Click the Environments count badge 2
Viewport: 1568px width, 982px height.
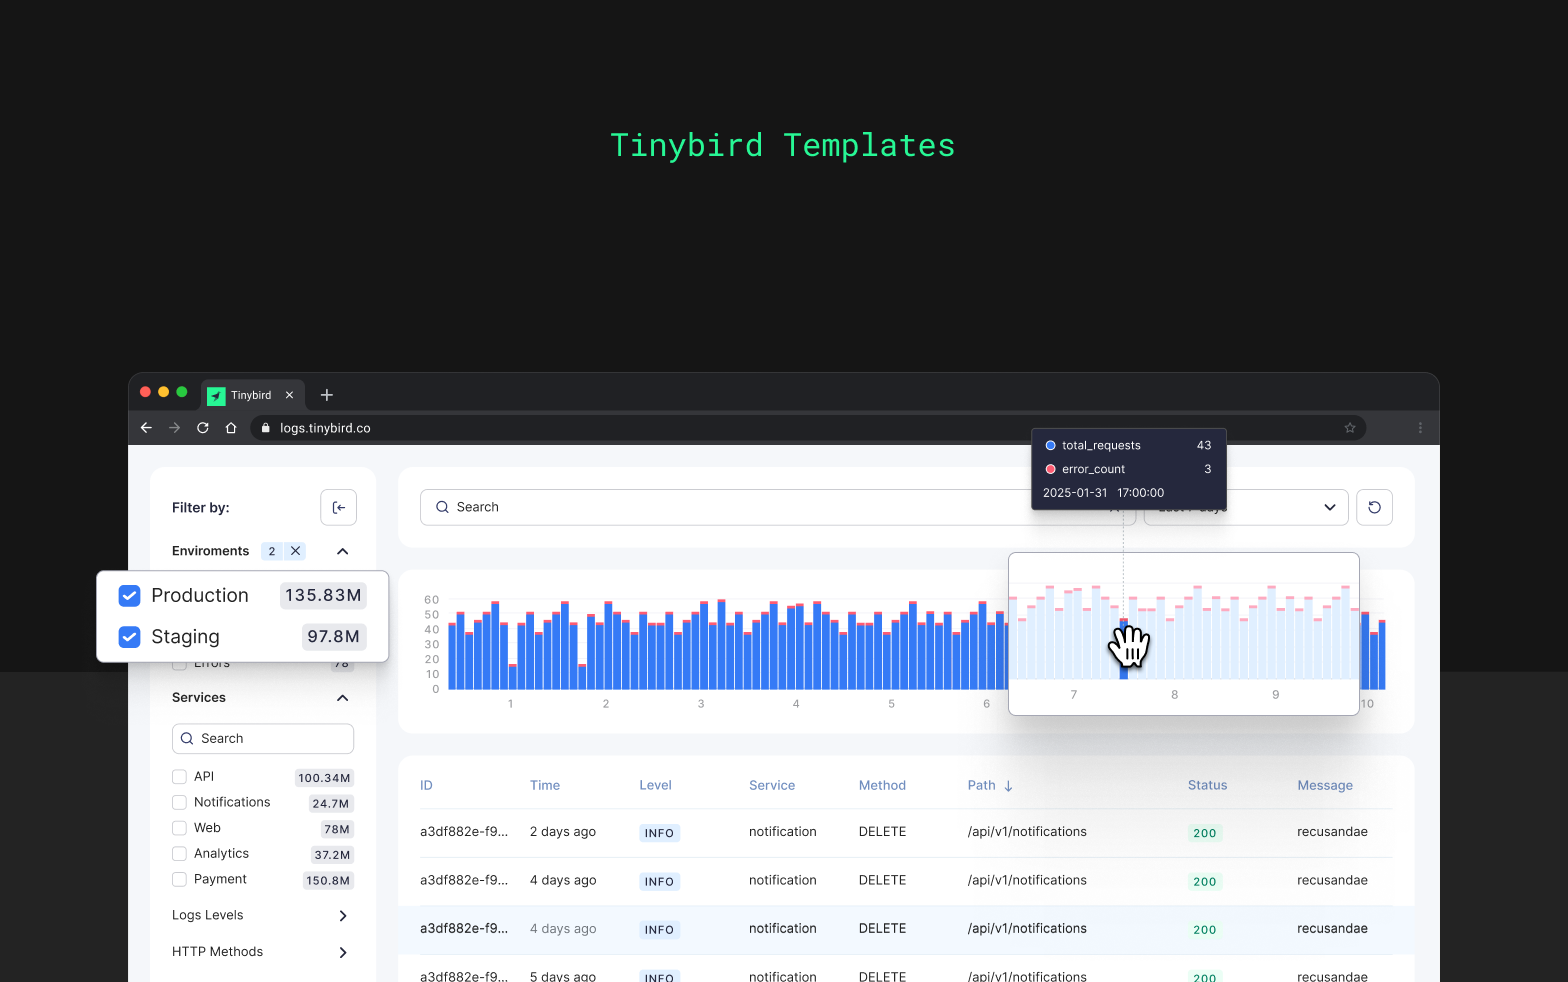click(x=272, y=551)
